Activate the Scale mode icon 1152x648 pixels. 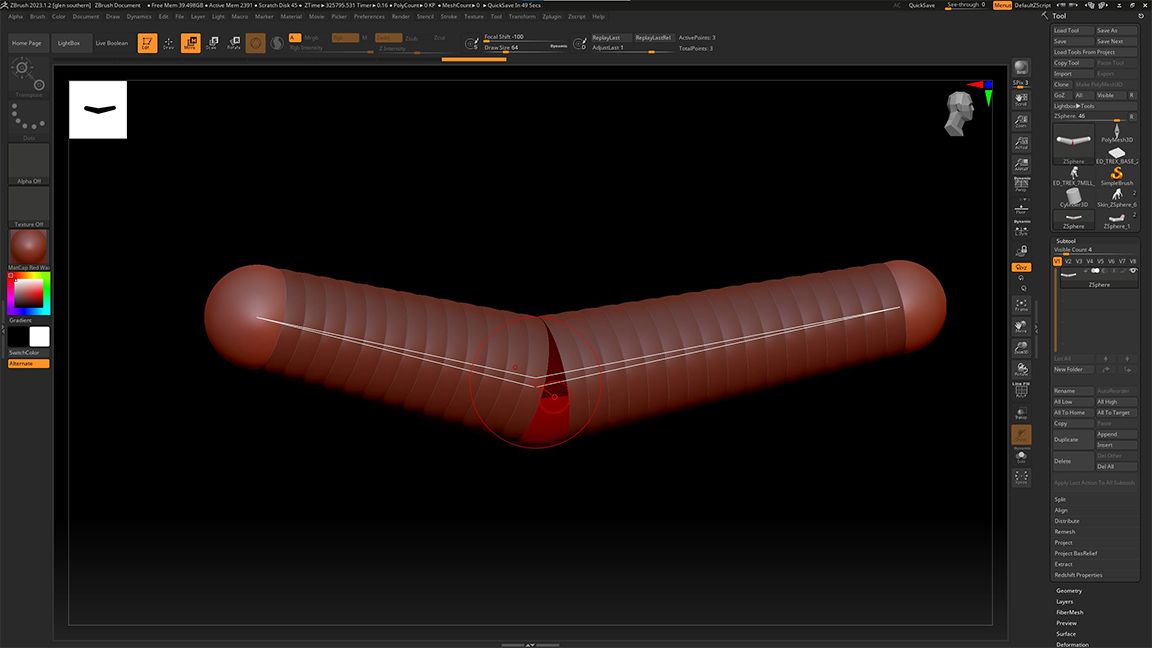point(212,43)
